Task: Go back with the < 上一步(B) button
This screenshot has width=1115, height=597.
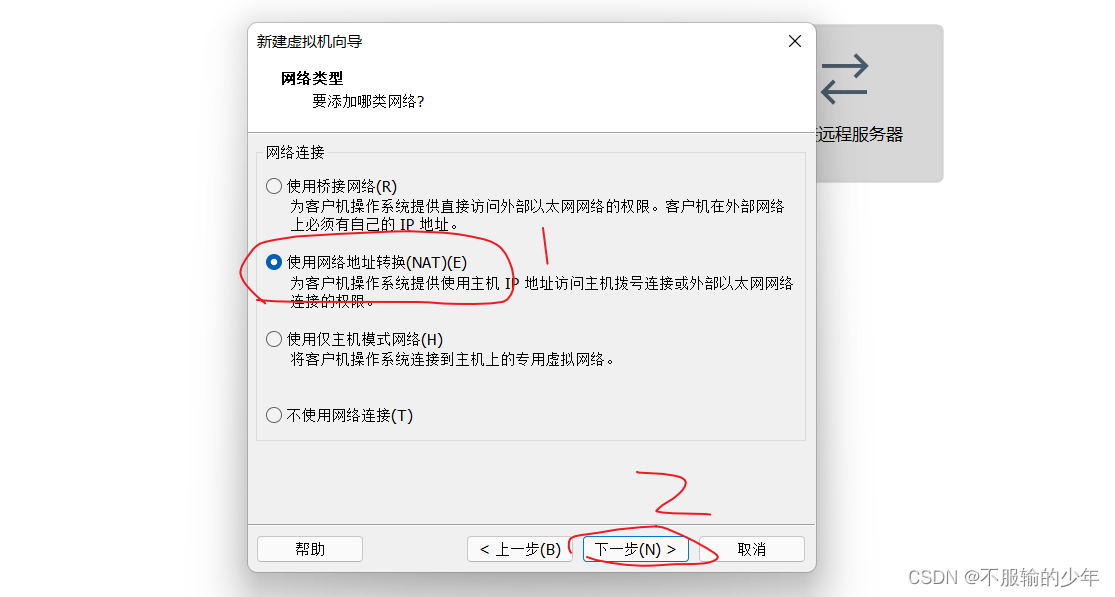Action: pyautogui.click(x=520, y=549)
